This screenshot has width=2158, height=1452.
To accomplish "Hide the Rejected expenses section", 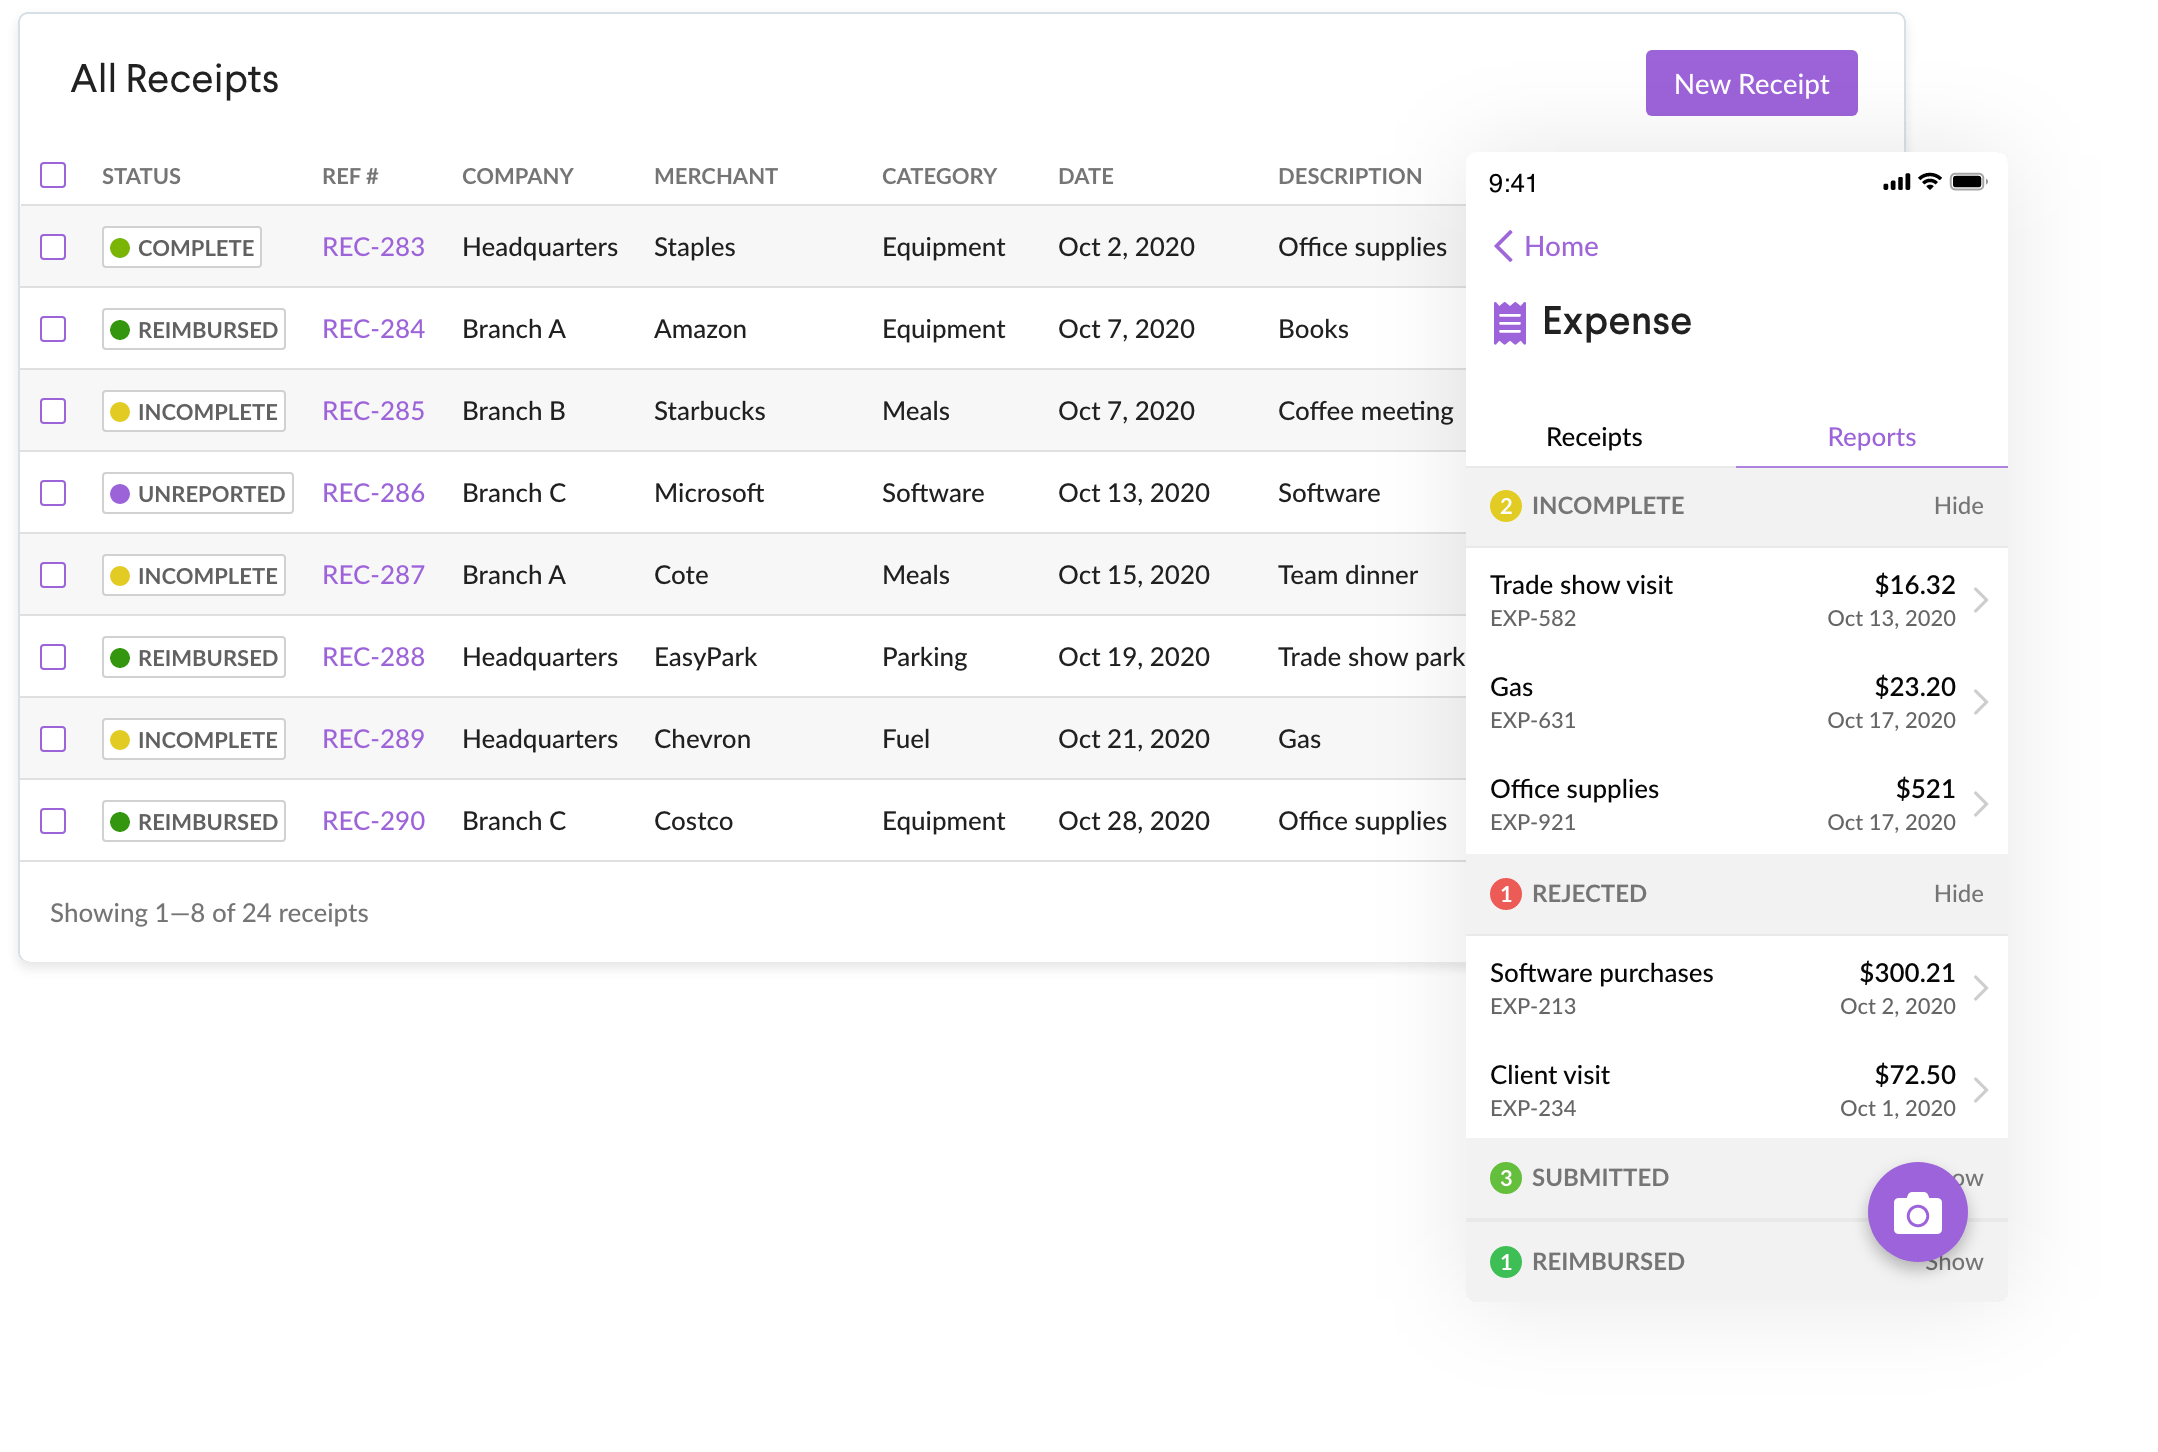I will click(x=1959, y=893).
